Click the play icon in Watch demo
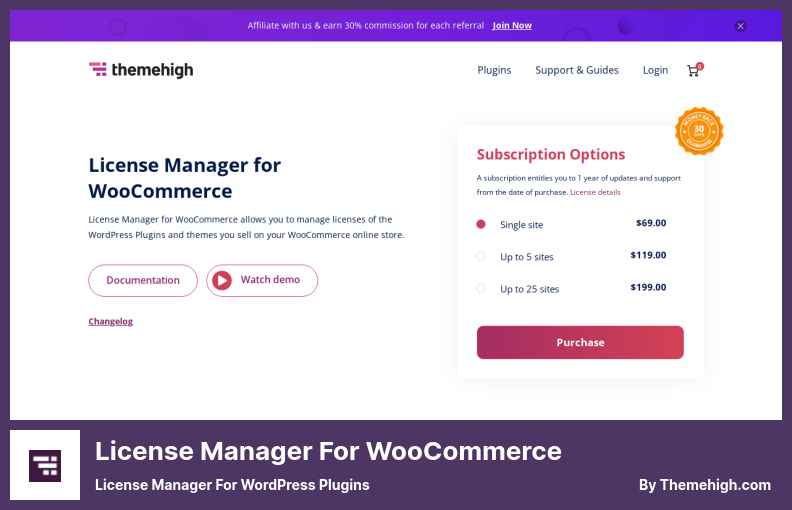Viewport: 792px width, 510px height. point(222,280)
